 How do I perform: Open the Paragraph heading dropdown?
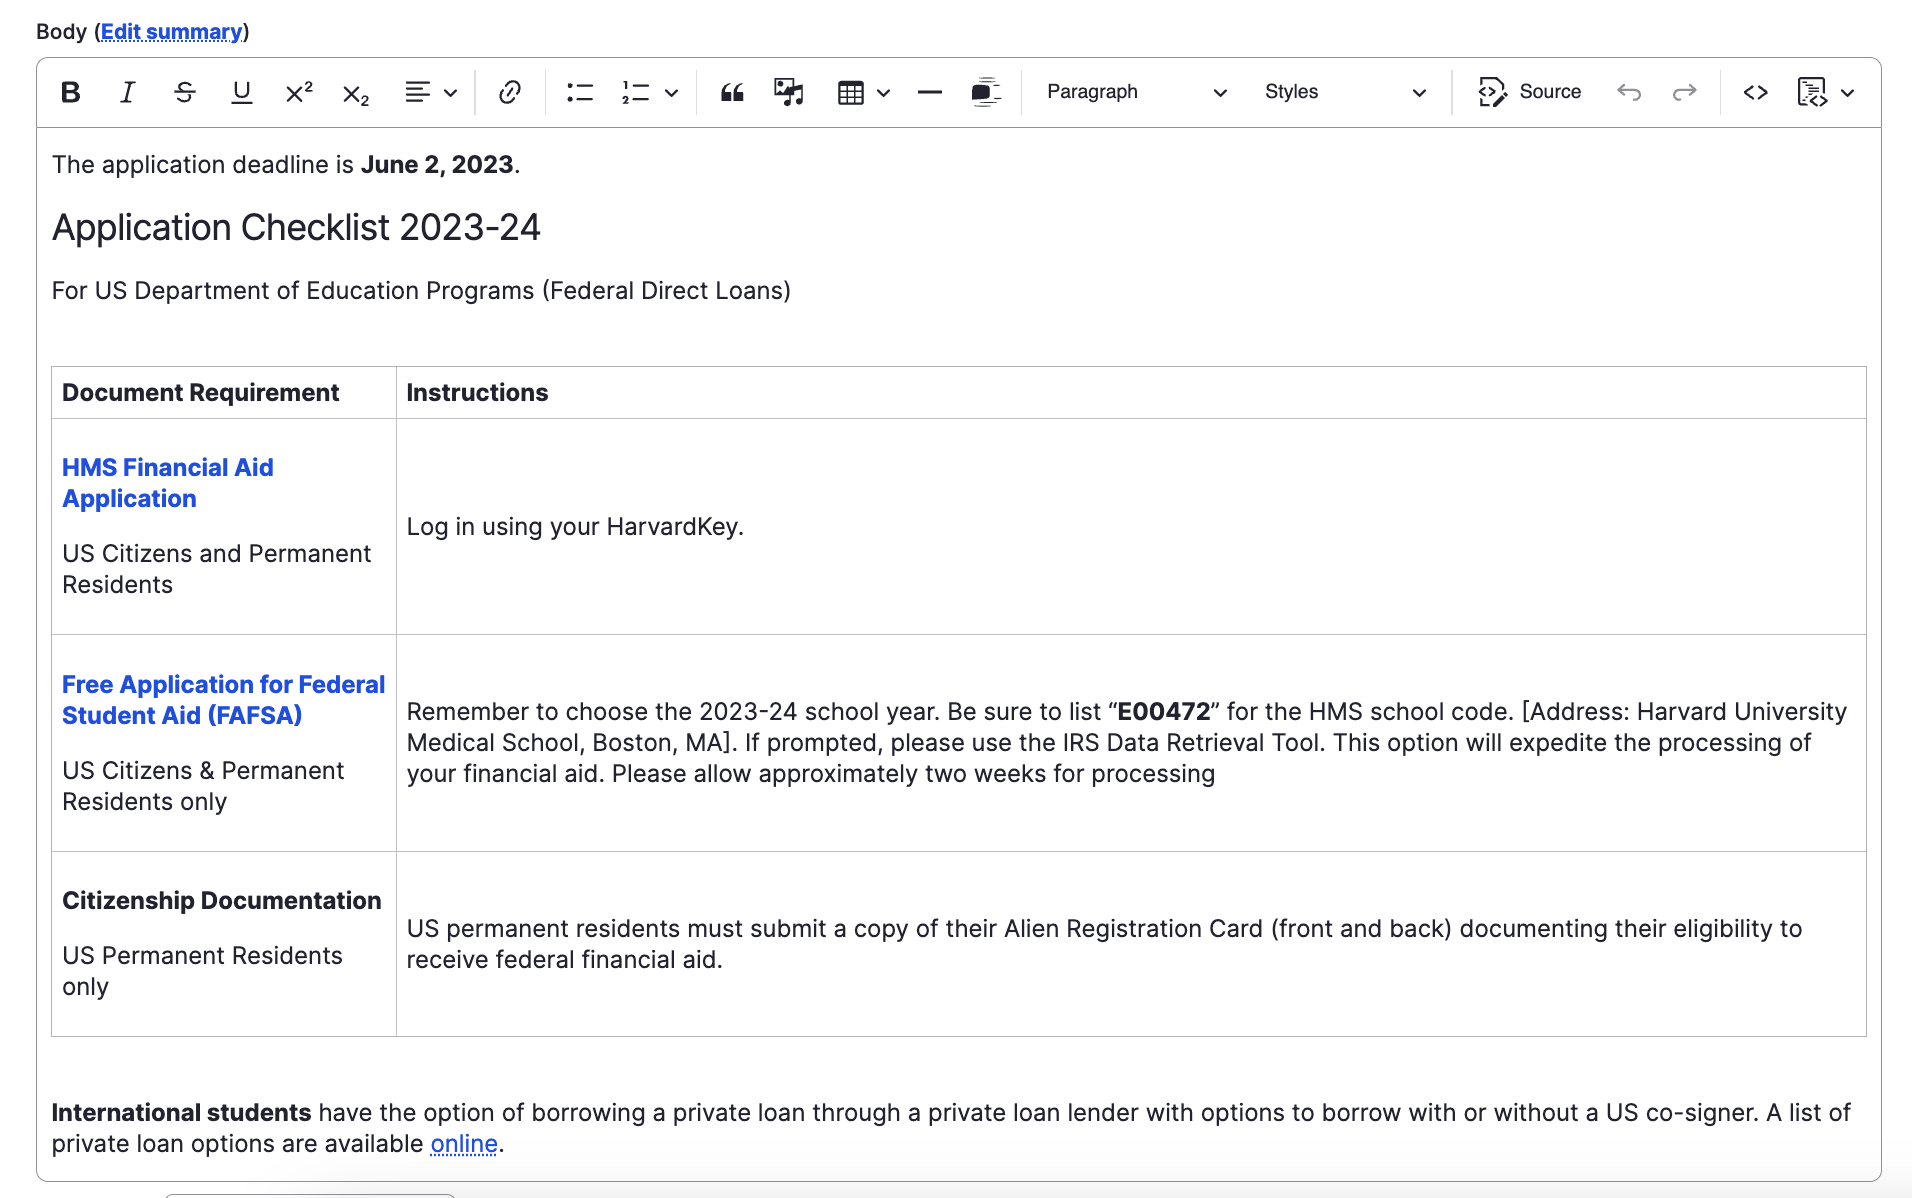pyautogui.click(x=1136, y=92)
